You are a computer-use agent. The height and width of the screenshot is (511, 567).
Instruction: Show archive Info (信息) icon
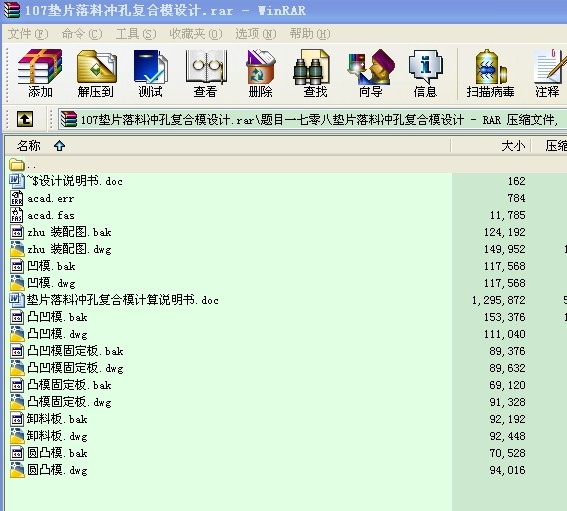coord(425,74)
